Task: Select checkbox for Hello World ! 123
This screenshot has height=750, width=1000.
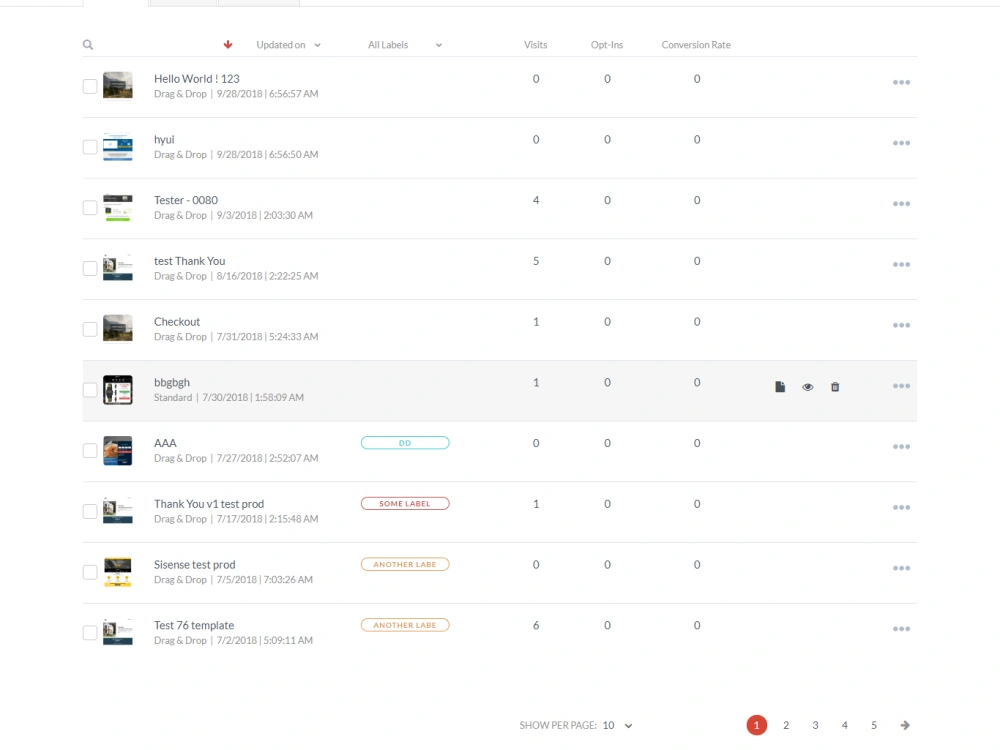Action: tap(90, 86)
